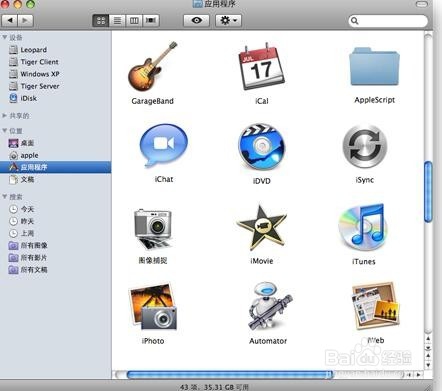Go back with the left arrow button
Image resolution: width=442 pixels, height=391 pixels.
10,20
